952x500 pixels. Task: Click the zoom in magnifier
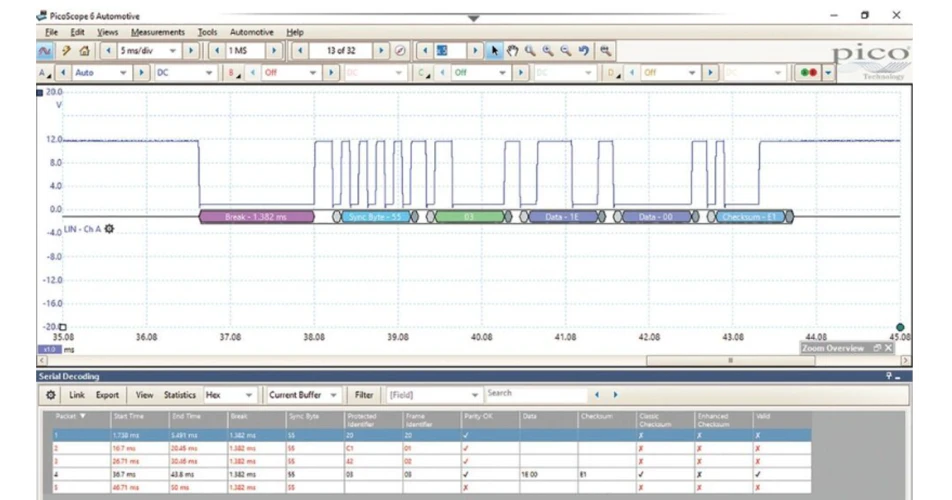[548, 51]
